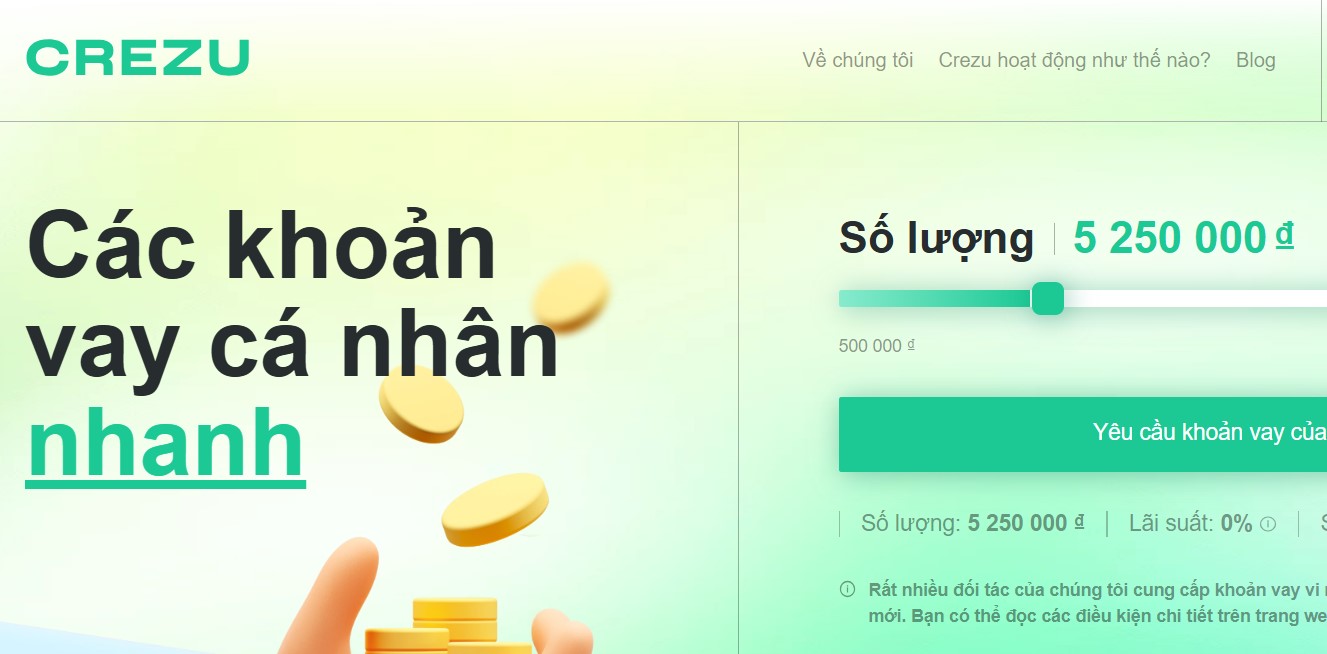Image resolution: width=1327 pixels, height=654 pixels.
Task: Click the floating coin above the hand
Action: (x=494, y=509)
